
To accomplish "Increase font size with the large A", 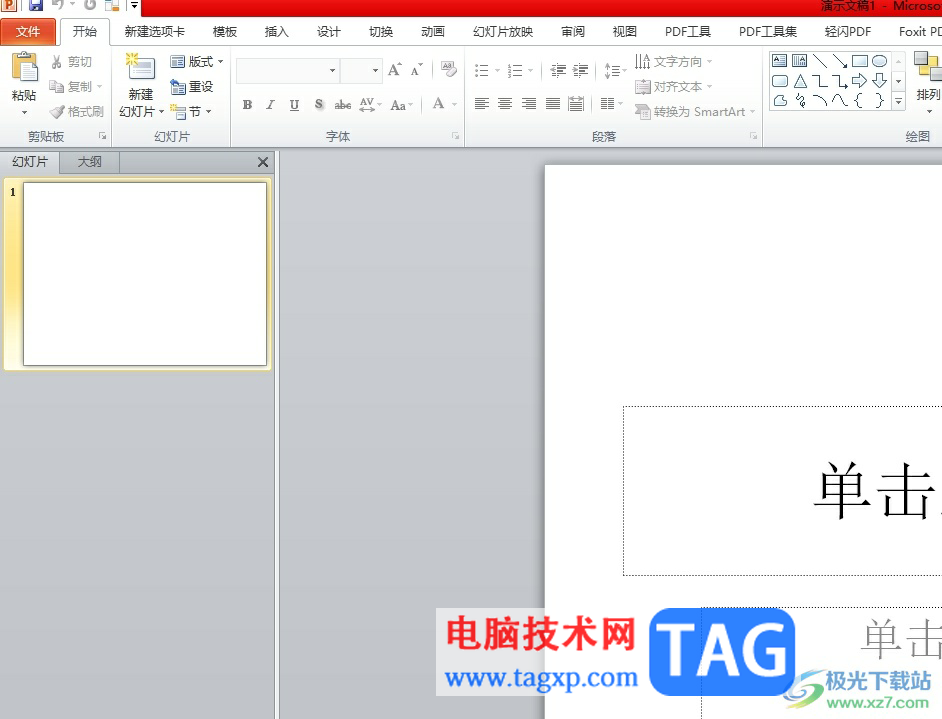I will (395, 70).
